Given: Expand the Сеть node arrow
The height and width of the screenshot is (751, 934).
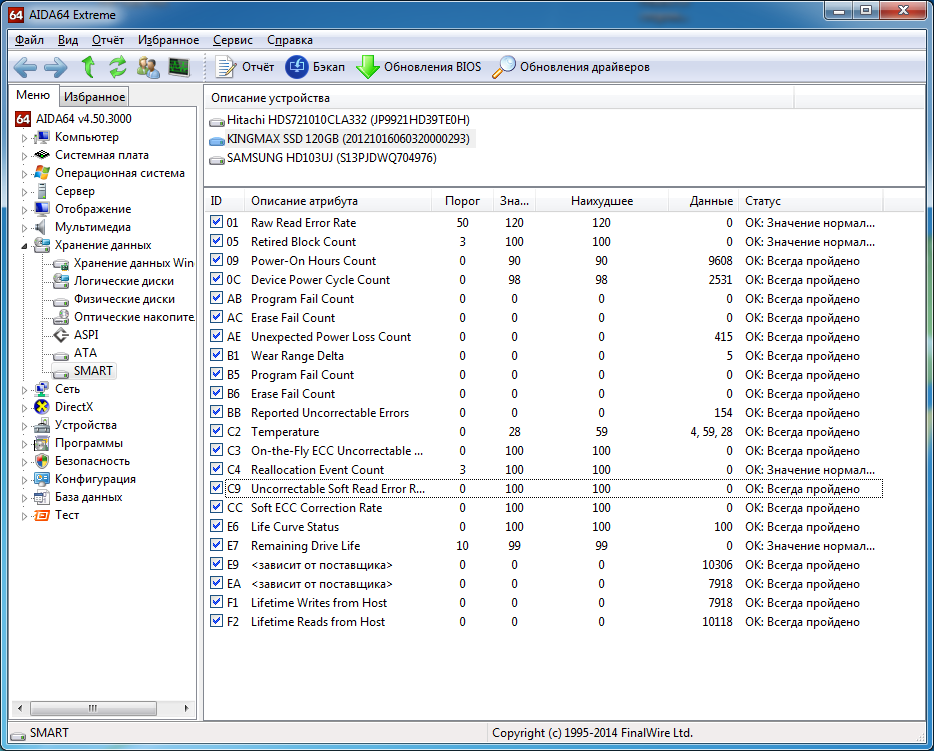Looking at the screenshot, I should click(x=24, y=390).
